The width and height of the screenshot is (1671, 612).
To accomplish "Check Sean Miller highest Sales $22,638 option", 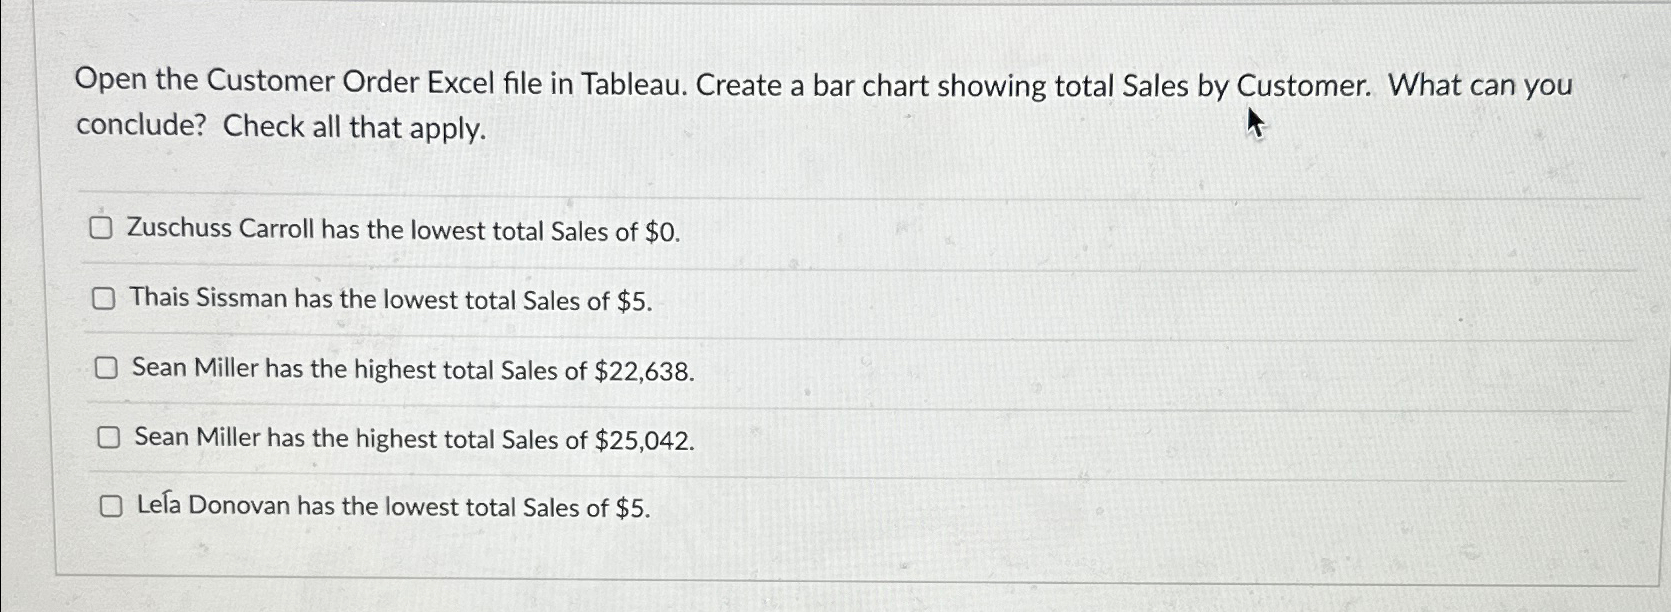I will pyautogui.click(x=107, y=368).
